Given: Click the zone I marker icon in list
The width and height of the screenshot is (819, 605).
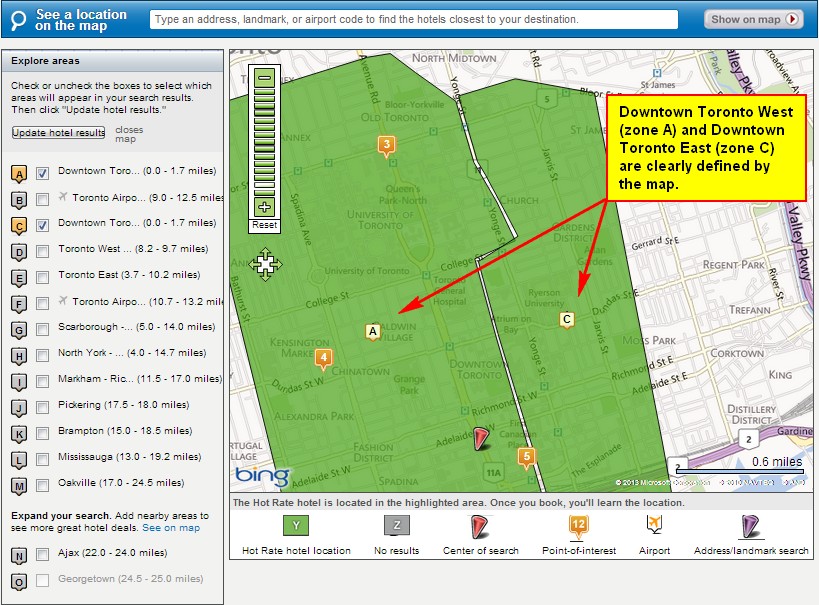Looking at the screenshot, I should point(19,382).
